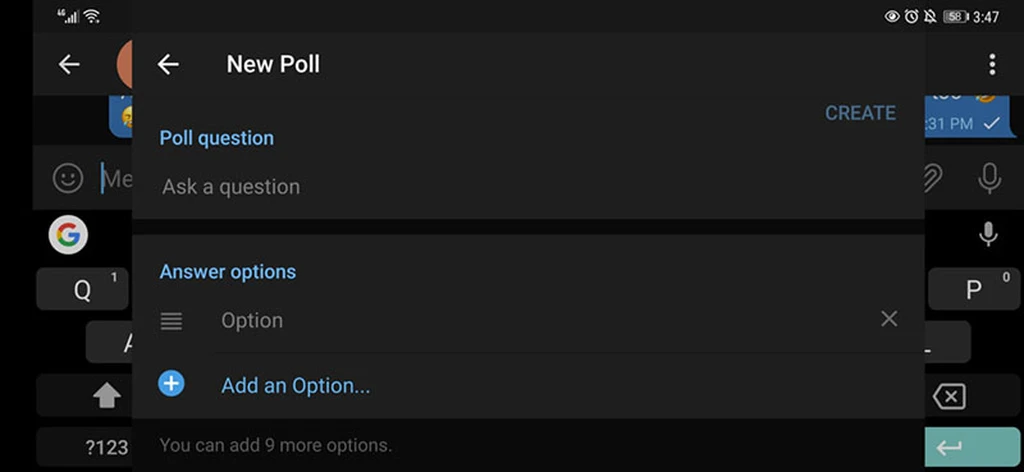Grab the option reorder handle icon
Screen dimensions: 1024x472
coord(171,321)
